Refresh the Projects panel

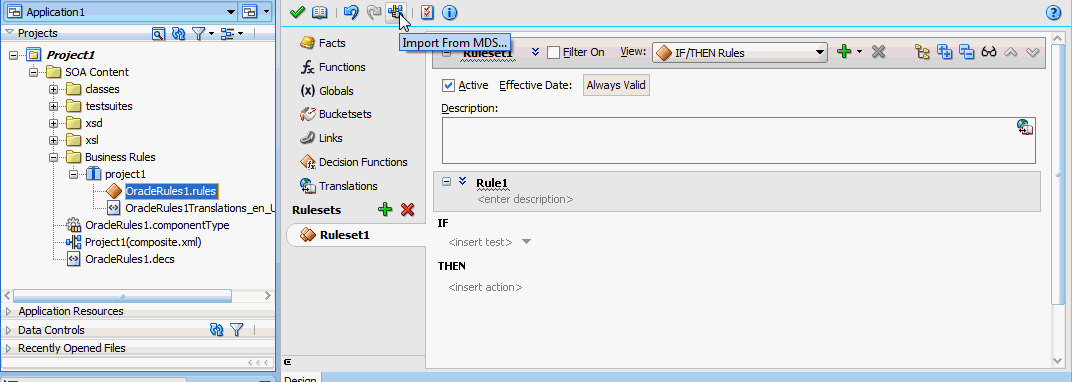(178, 33)
